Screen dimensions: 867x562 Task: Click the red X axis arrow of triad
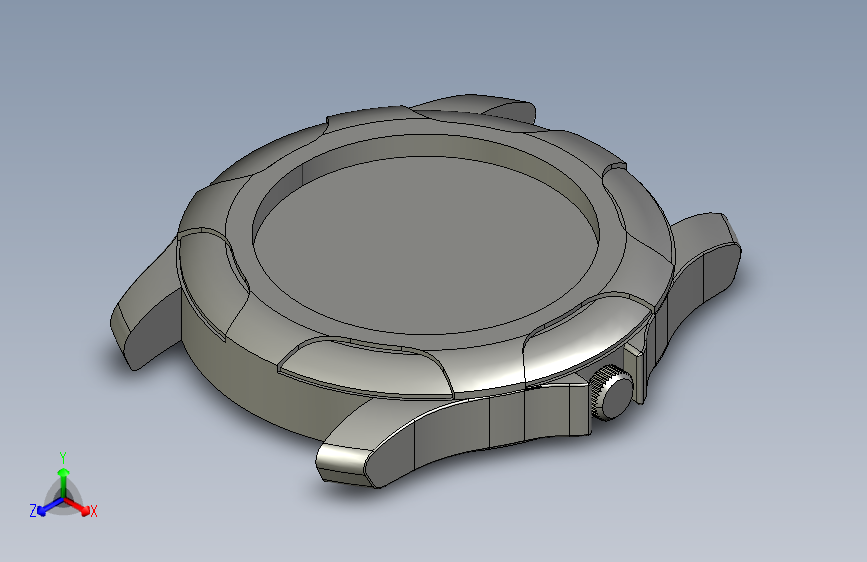point(76,506)
